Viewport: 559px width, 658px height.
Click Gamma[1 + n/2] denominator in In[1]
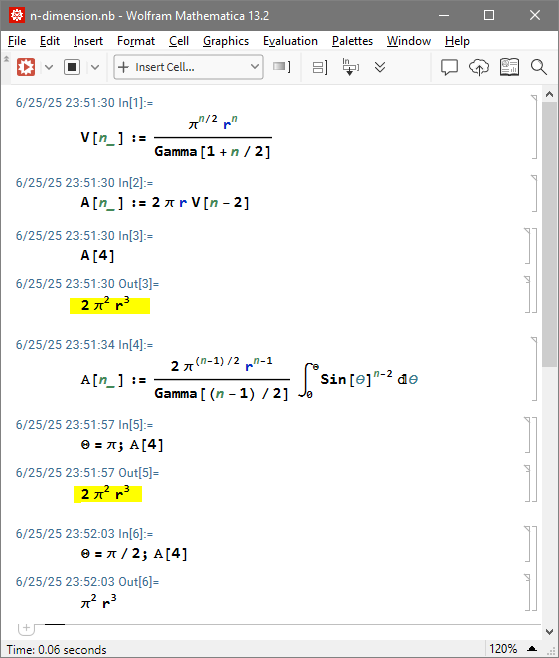212,151
